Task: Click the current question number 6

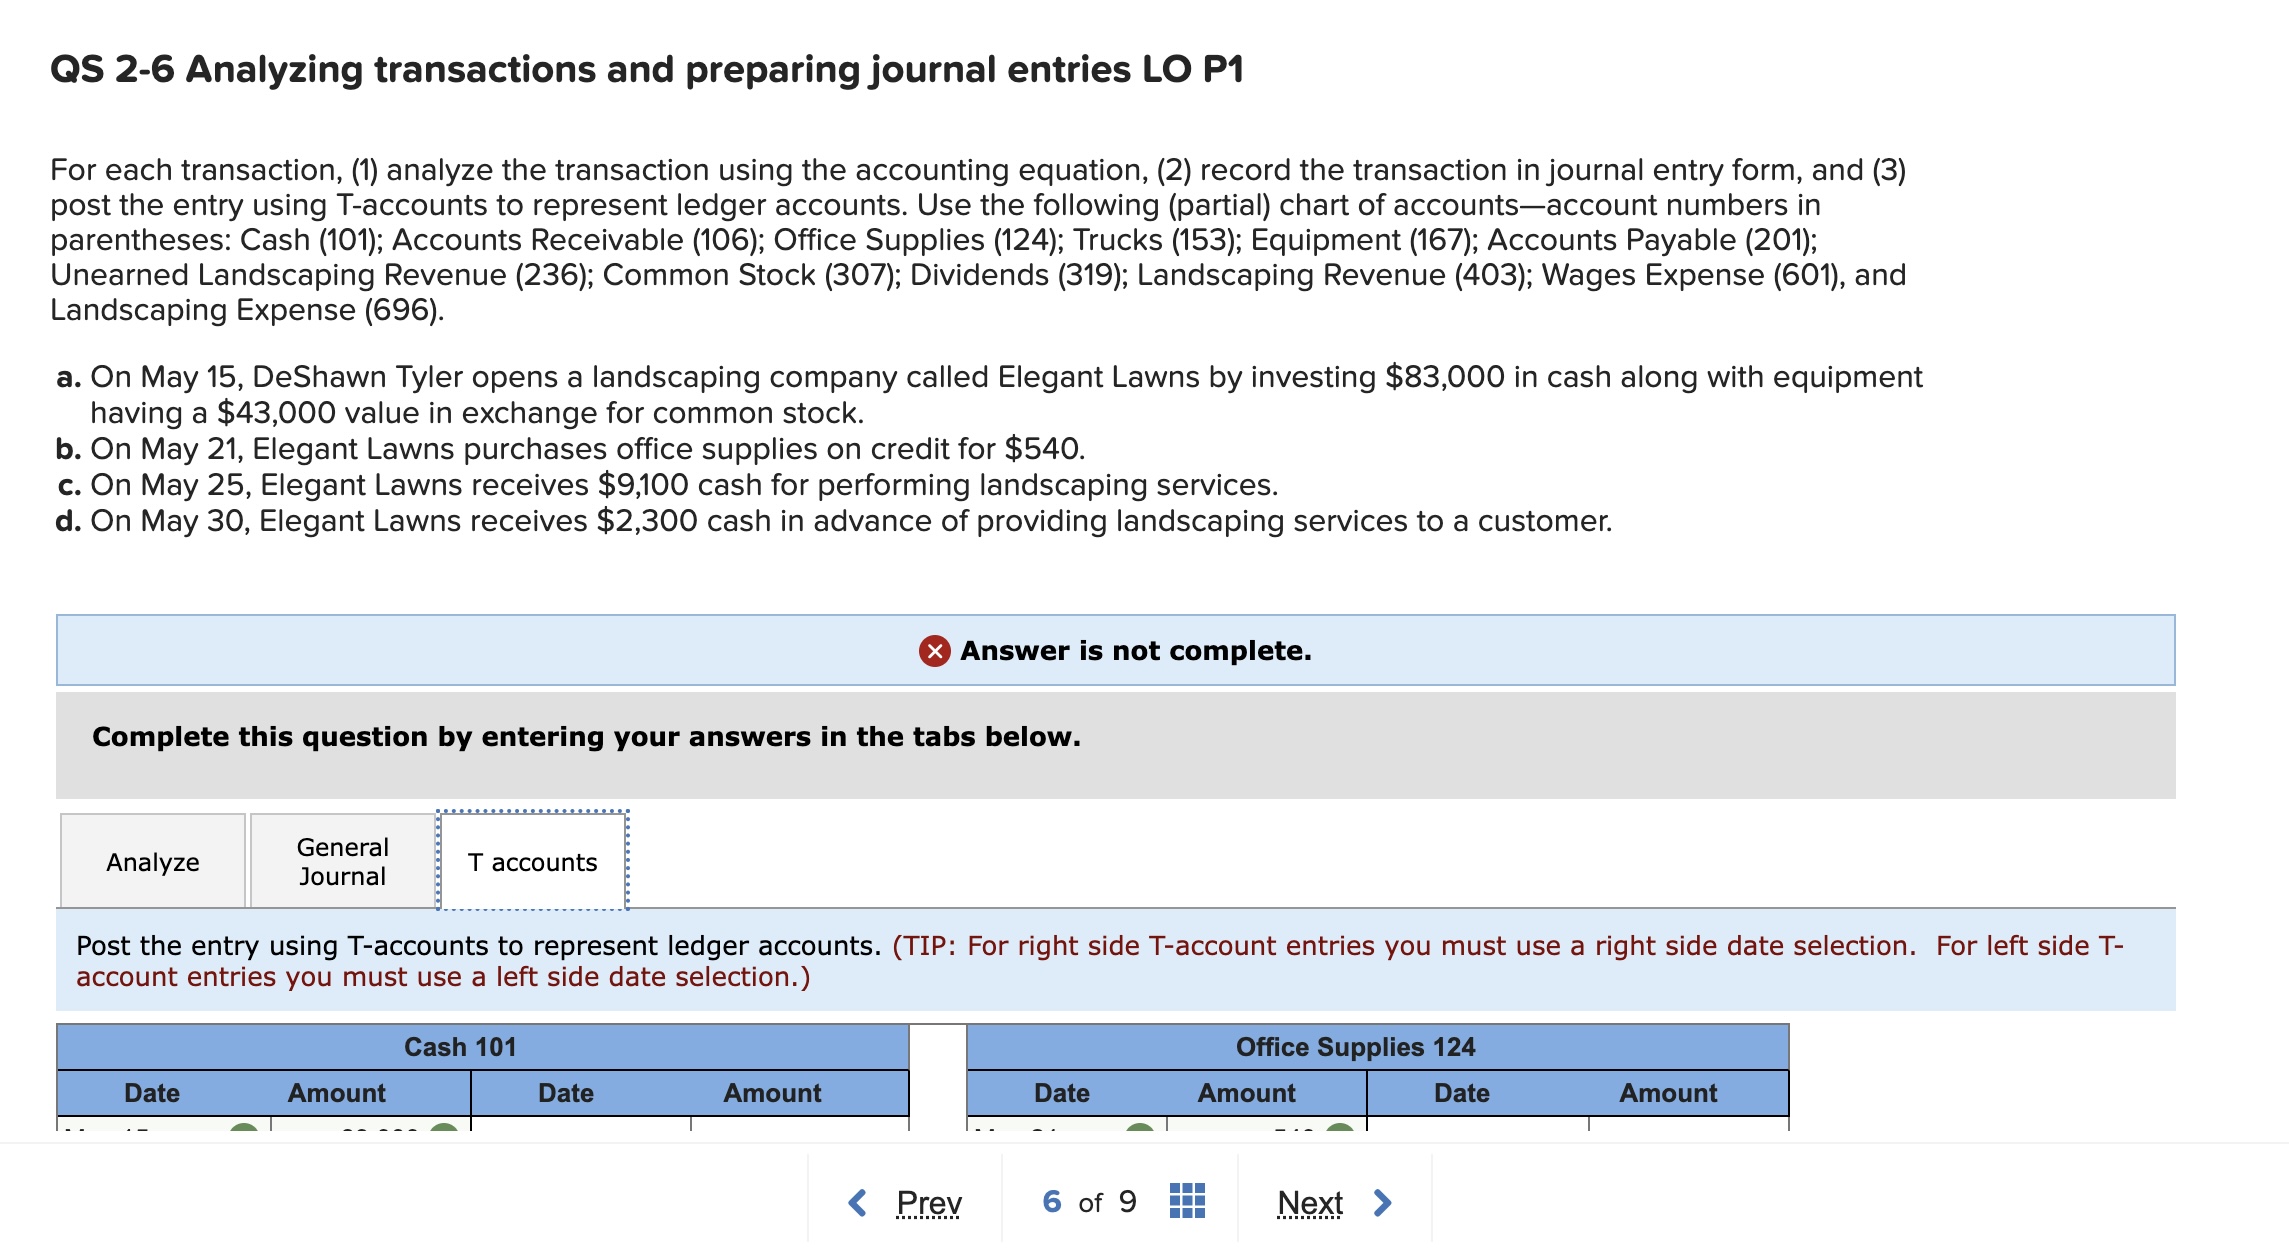Action: point(1051,1201)
